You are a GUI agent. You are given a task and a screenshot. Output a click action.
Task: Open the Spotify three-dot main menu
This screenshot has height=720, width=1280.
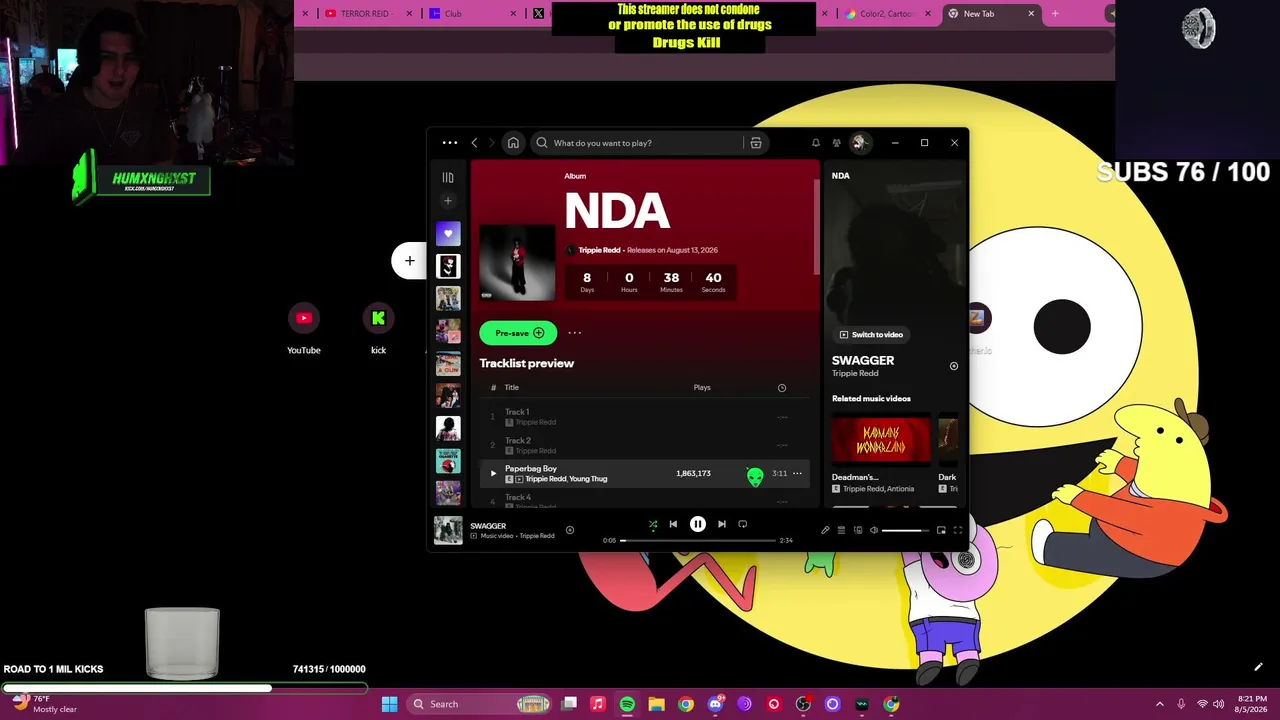pyautogui.click(x=450, y=143)
